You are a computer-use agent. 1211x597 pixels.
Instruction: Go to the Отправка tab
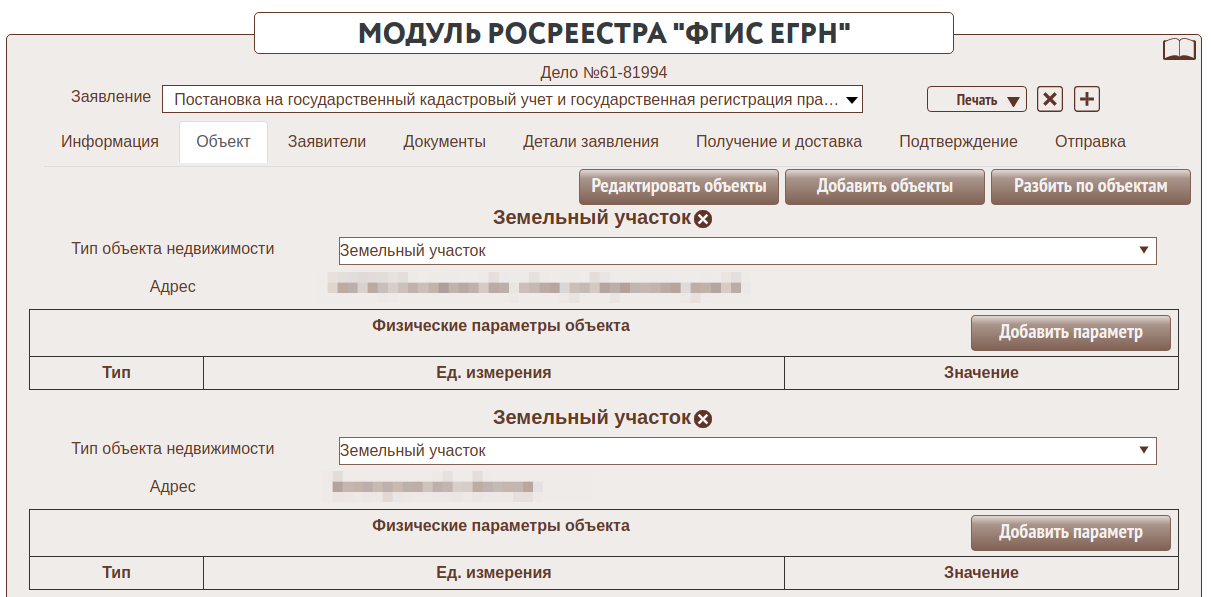[x=1090, y=142]
